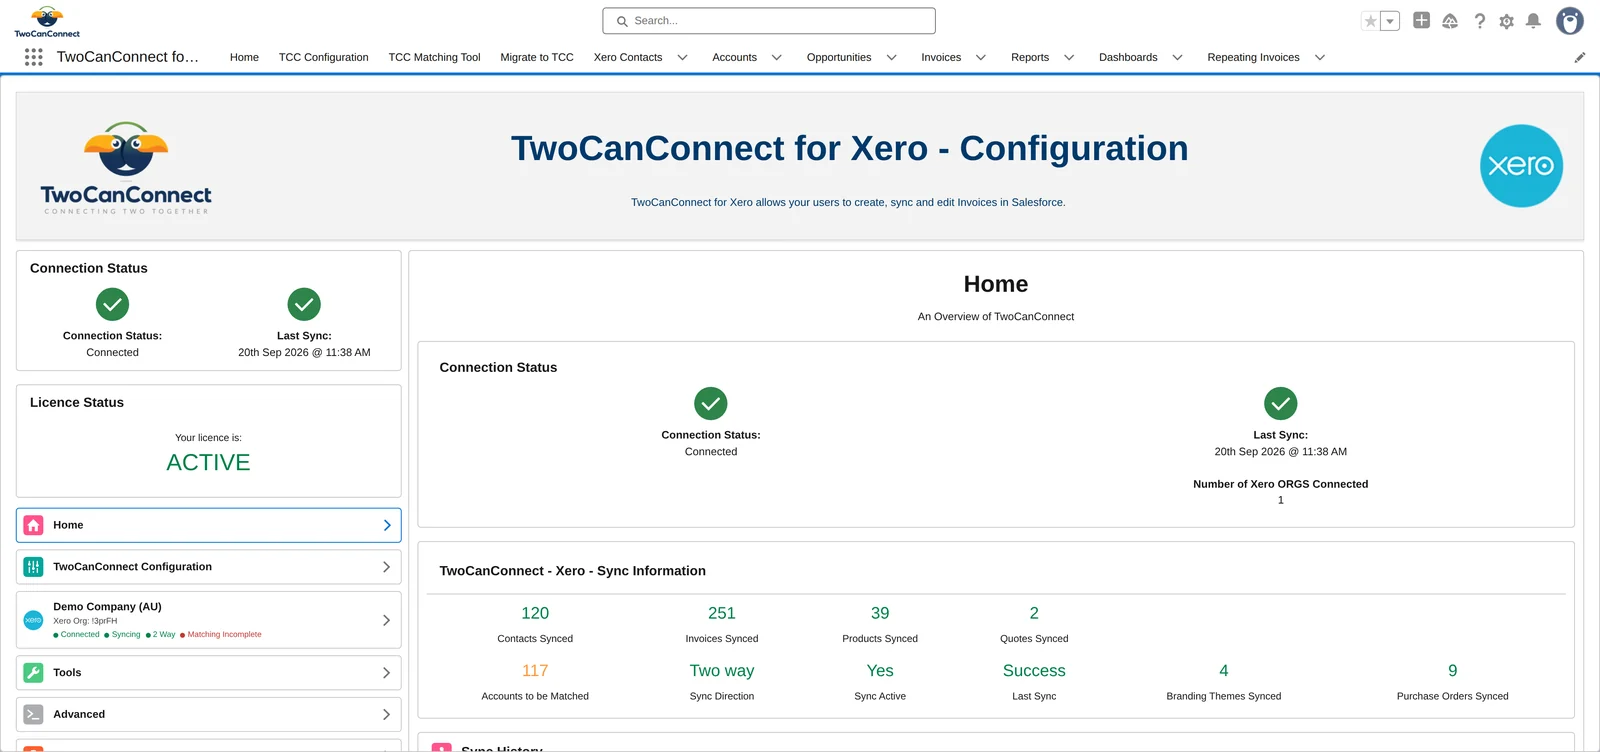1600x752 pixels.
Task: Click the ACTIVE licence status text
Action: (x=208, y=462)
